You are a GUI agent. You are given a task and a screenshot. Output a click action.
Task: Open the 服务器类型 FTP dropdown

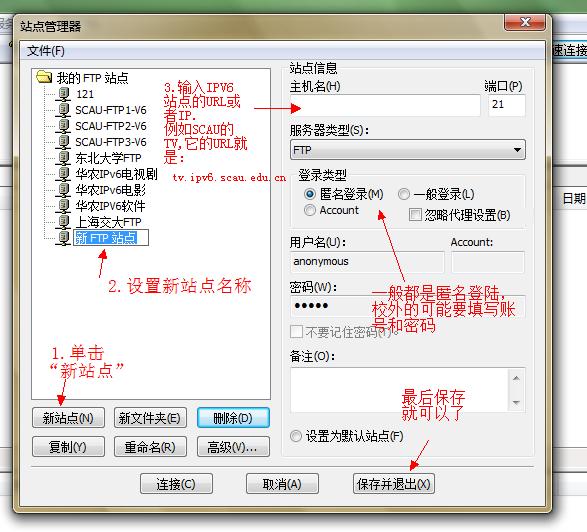click(x=408, y=150)
